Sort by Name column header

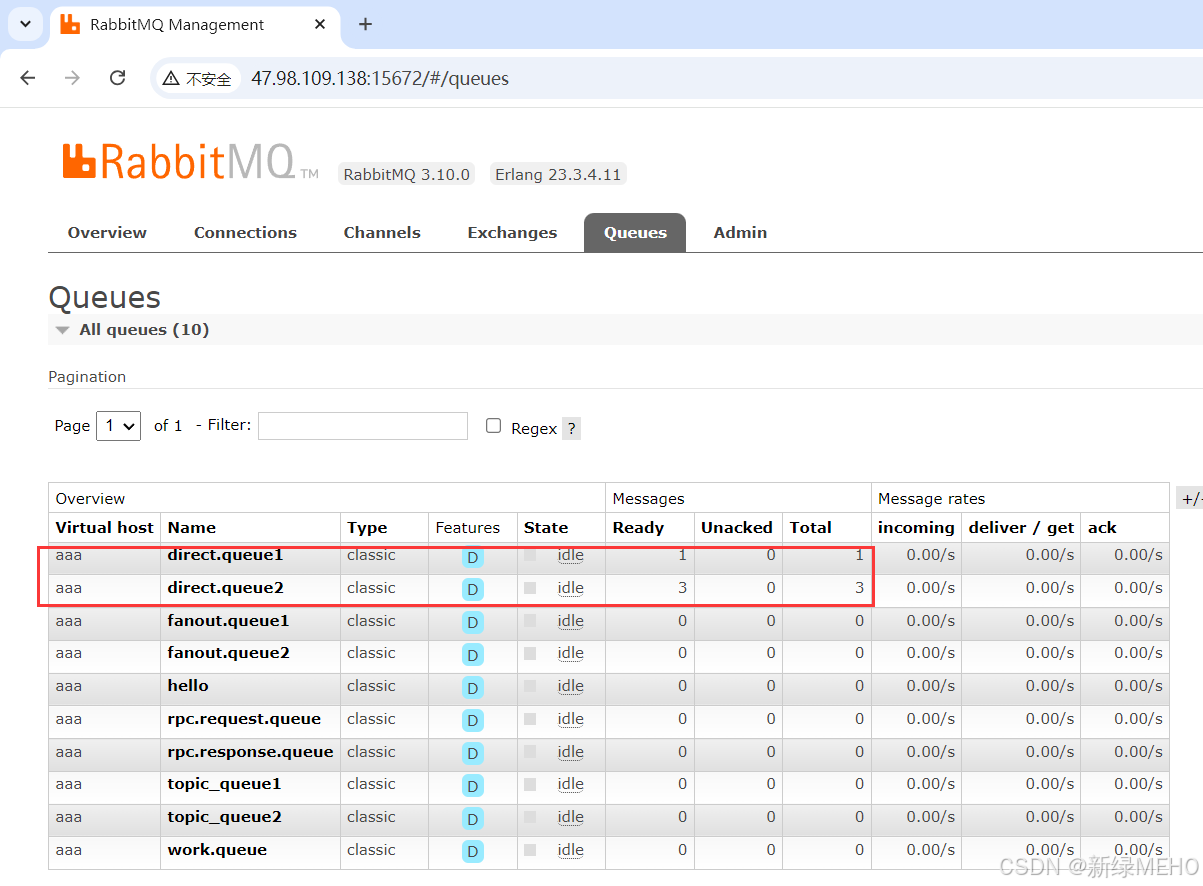tap(192, 527)
